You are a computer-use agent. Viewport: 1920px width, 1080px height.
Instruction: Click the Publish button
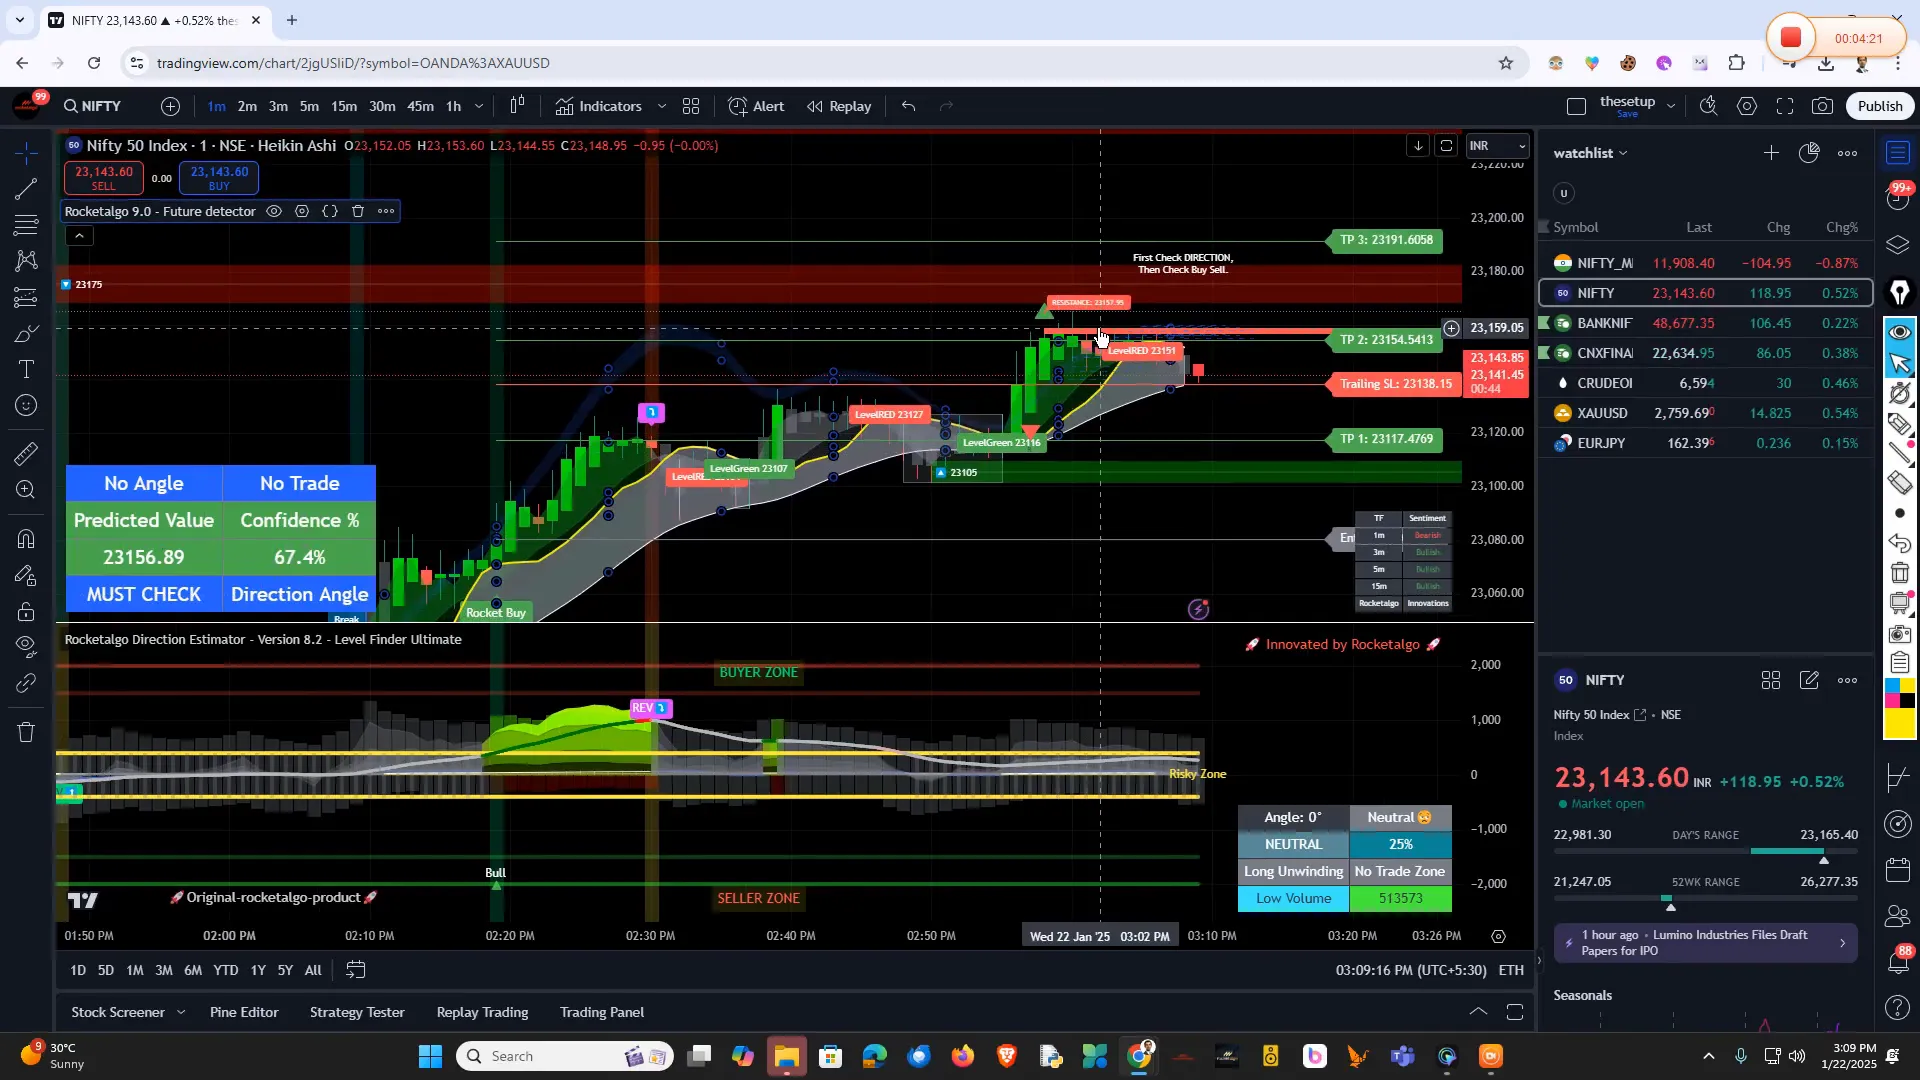tap(1880, 106)
